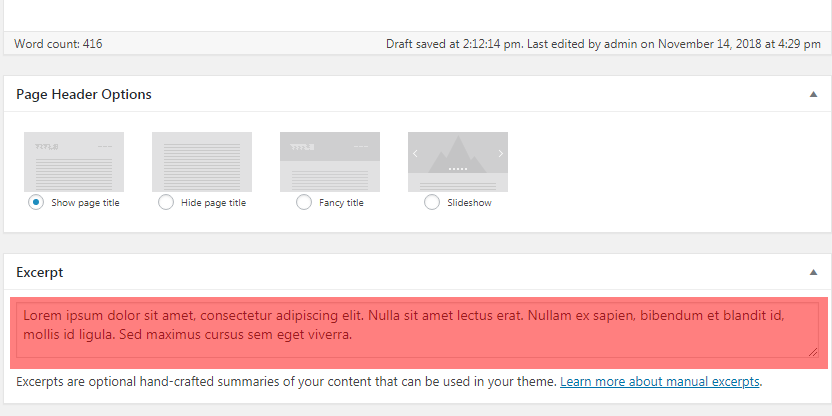This screenshot has height=416, width=832.
Task: Pick the Fancy title layout thumbnail image
Action: click(x=330, y=162)
